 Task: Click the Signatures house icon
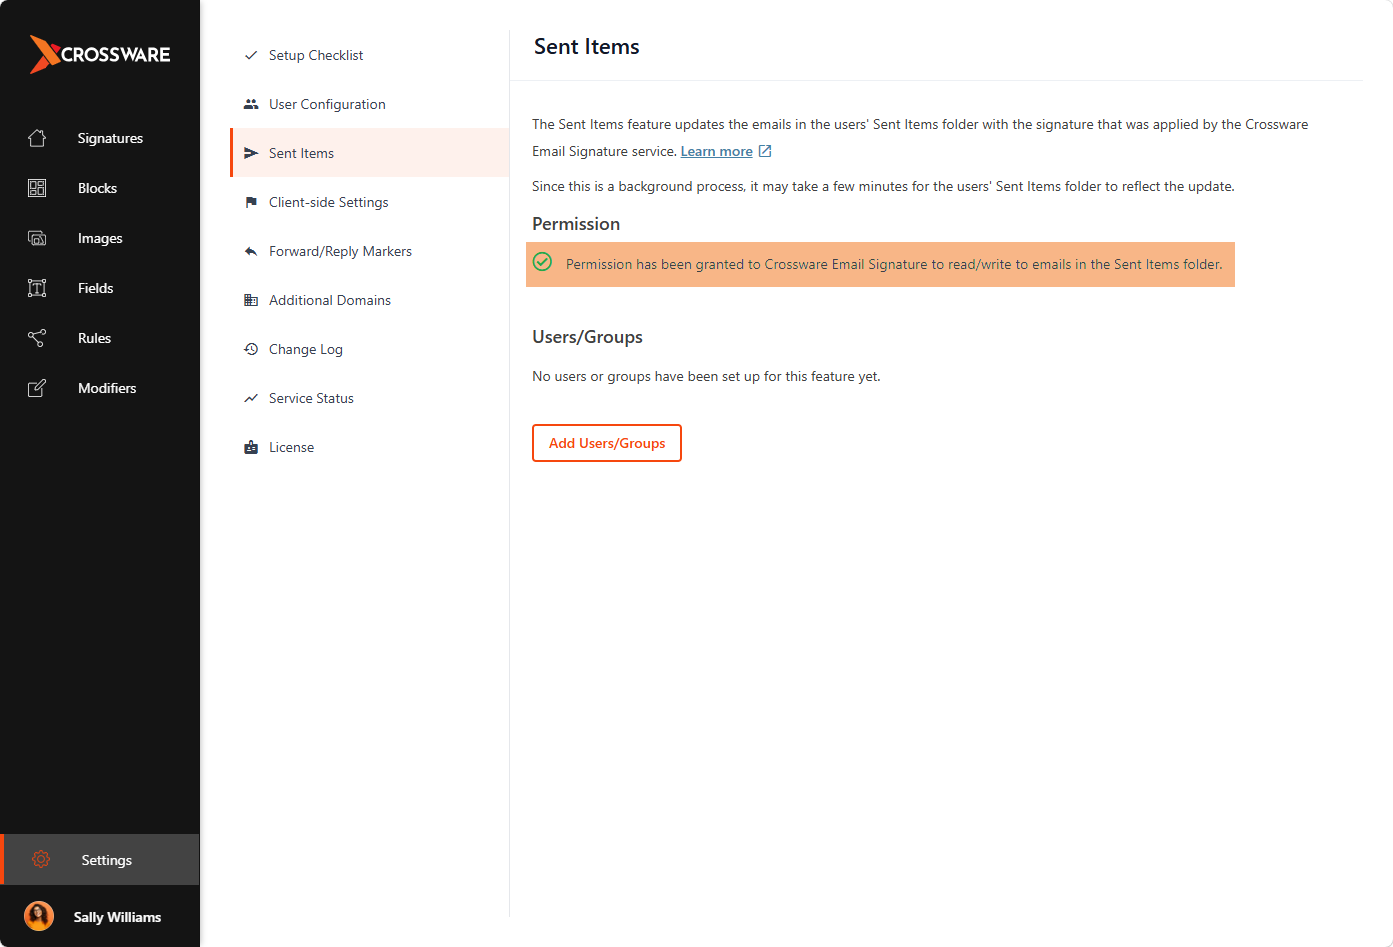coord(37,138)
